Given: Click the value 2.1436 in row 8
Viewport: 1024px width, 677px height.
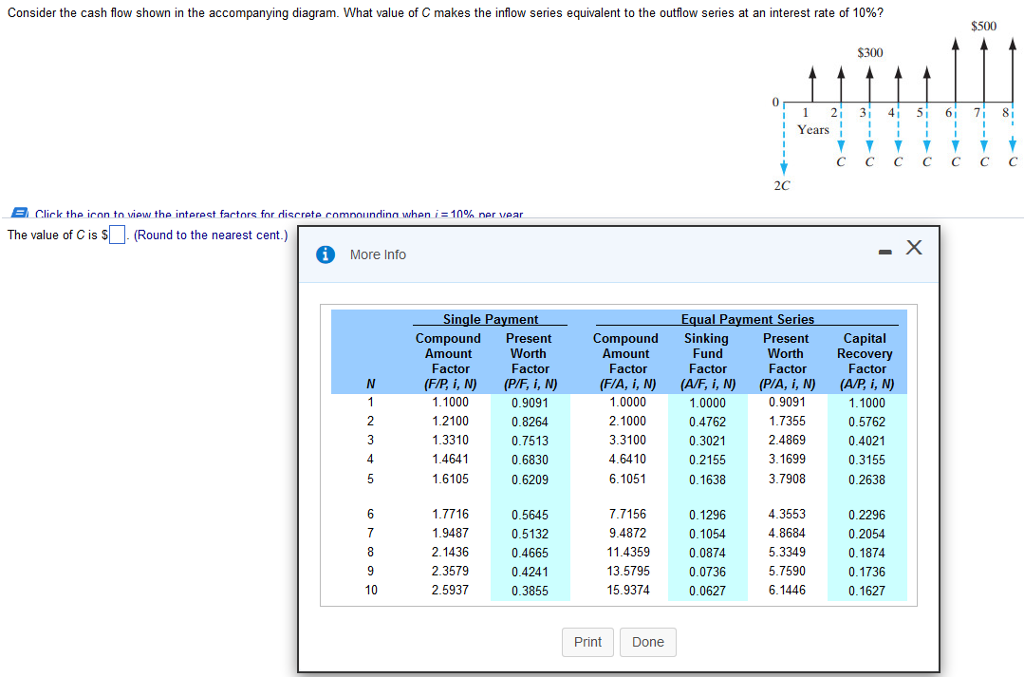Looking at the screenshot, I should click(450, 552).
